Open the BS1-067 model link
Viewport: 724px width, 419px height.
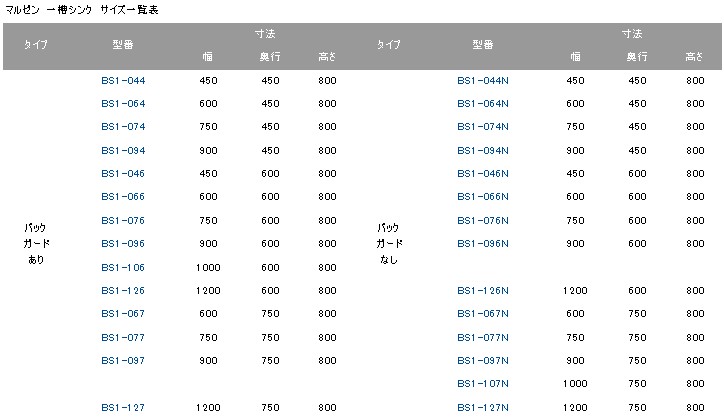click(123, 314)
